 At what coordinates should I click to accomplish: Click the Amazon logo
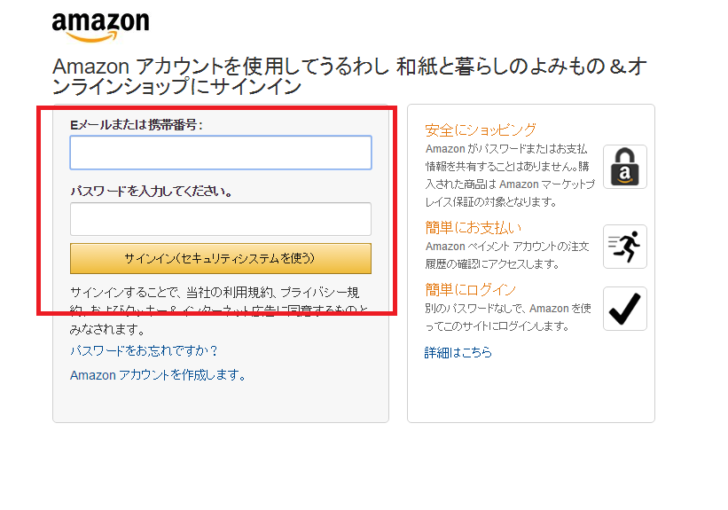tap(100, 27)
